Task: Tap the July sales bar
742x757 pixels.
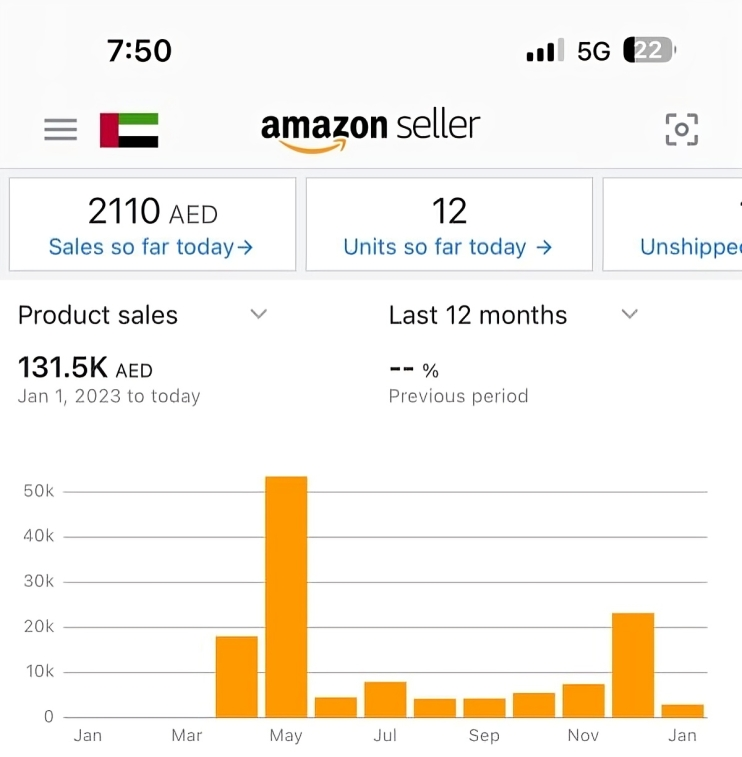Action: 385,700
